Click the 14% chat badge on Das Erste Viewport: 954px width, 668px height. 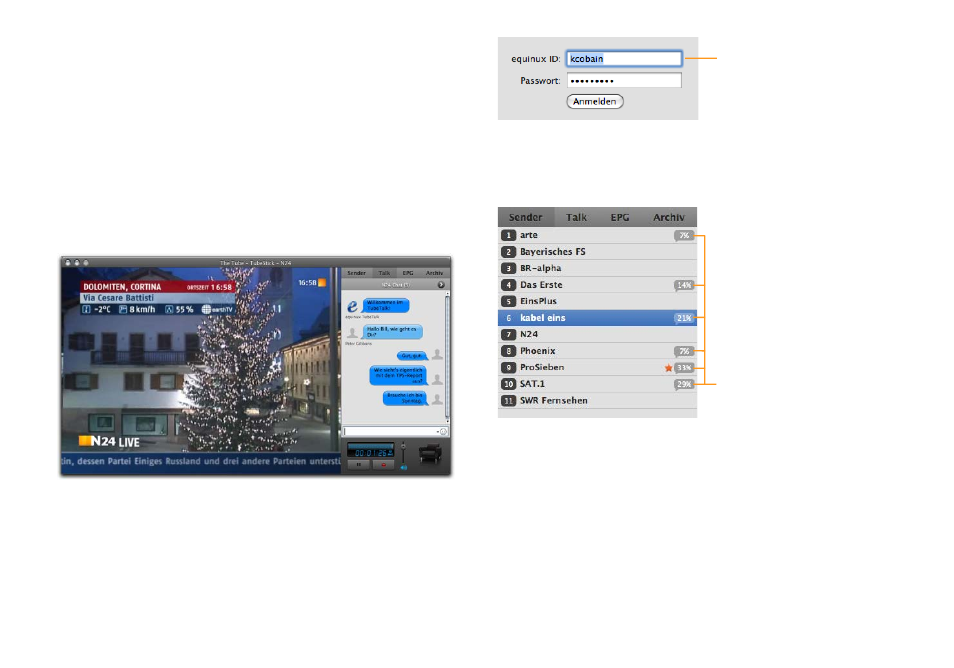click(684, 285)
